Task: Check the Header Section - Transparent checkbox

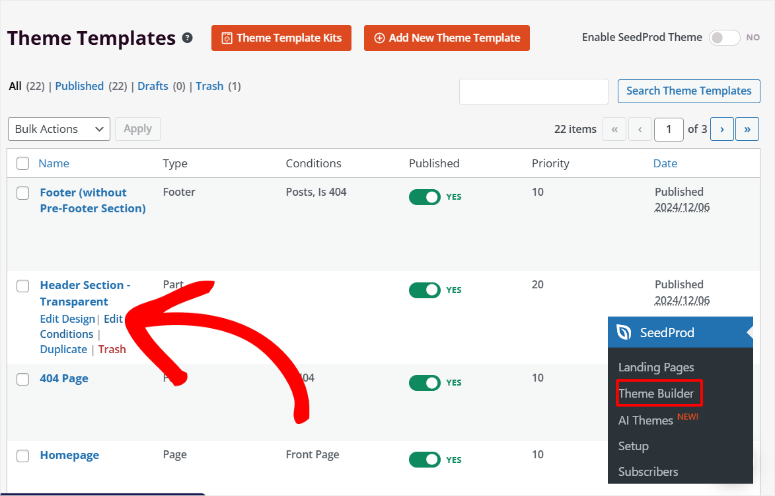Action: click(23, 286)
